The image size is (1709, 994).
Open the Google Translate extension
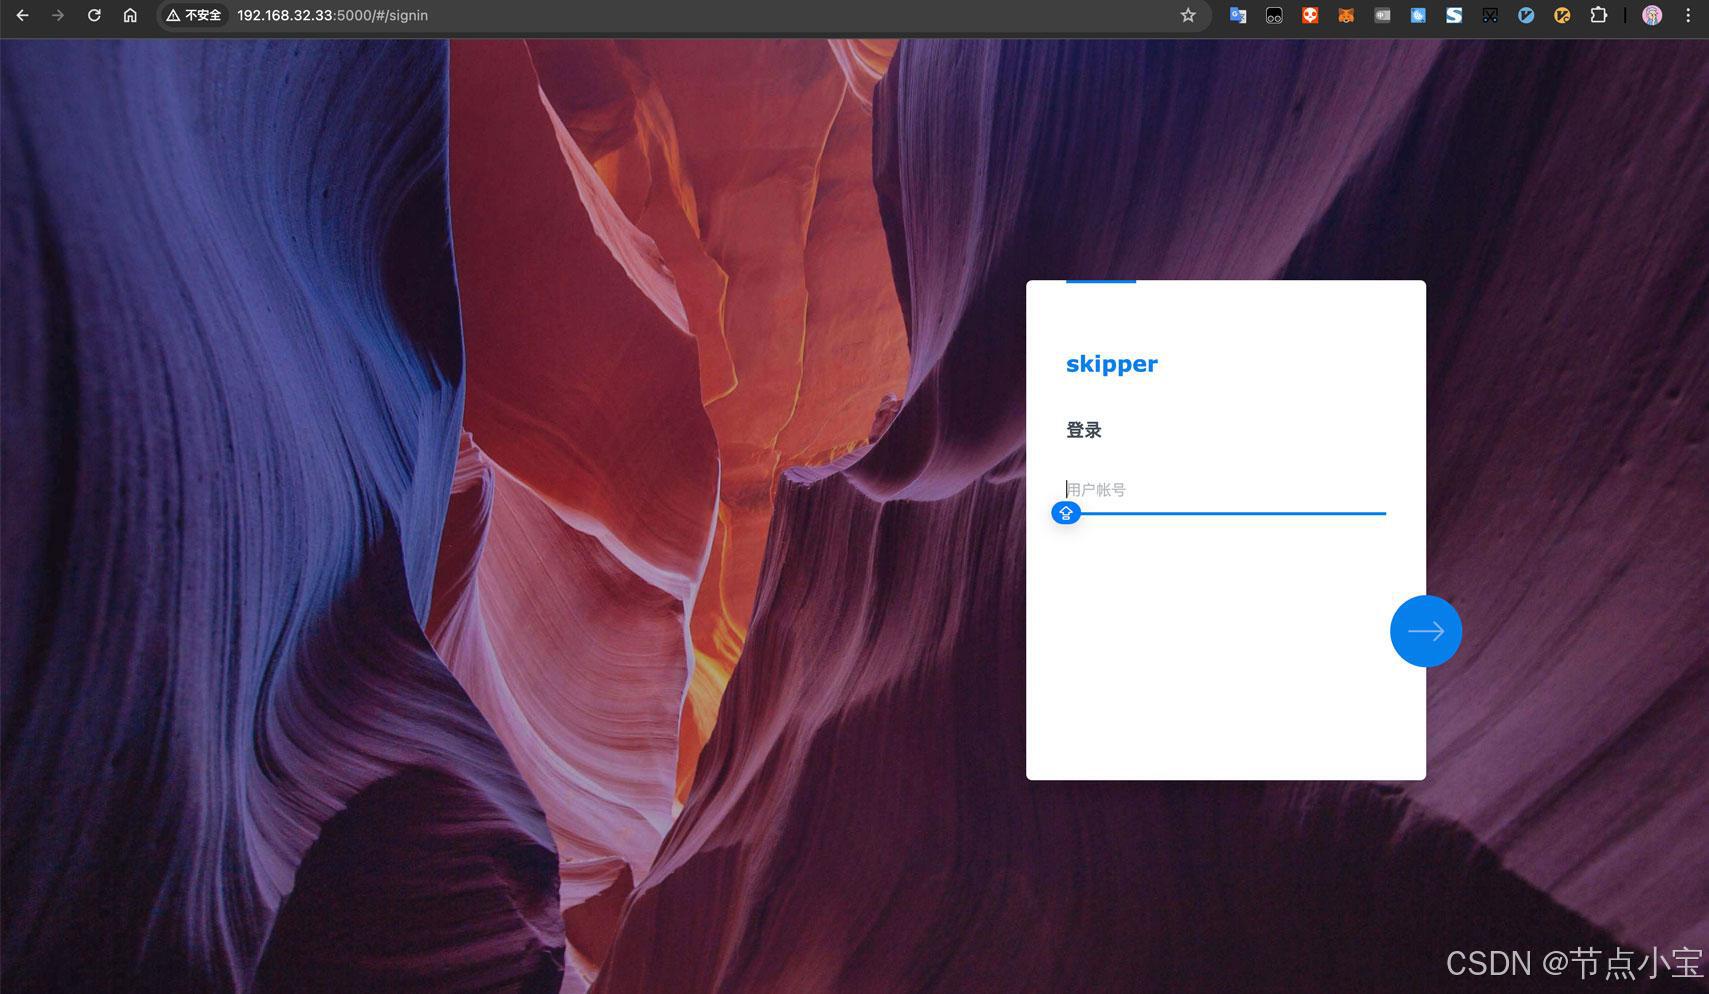1238,15
